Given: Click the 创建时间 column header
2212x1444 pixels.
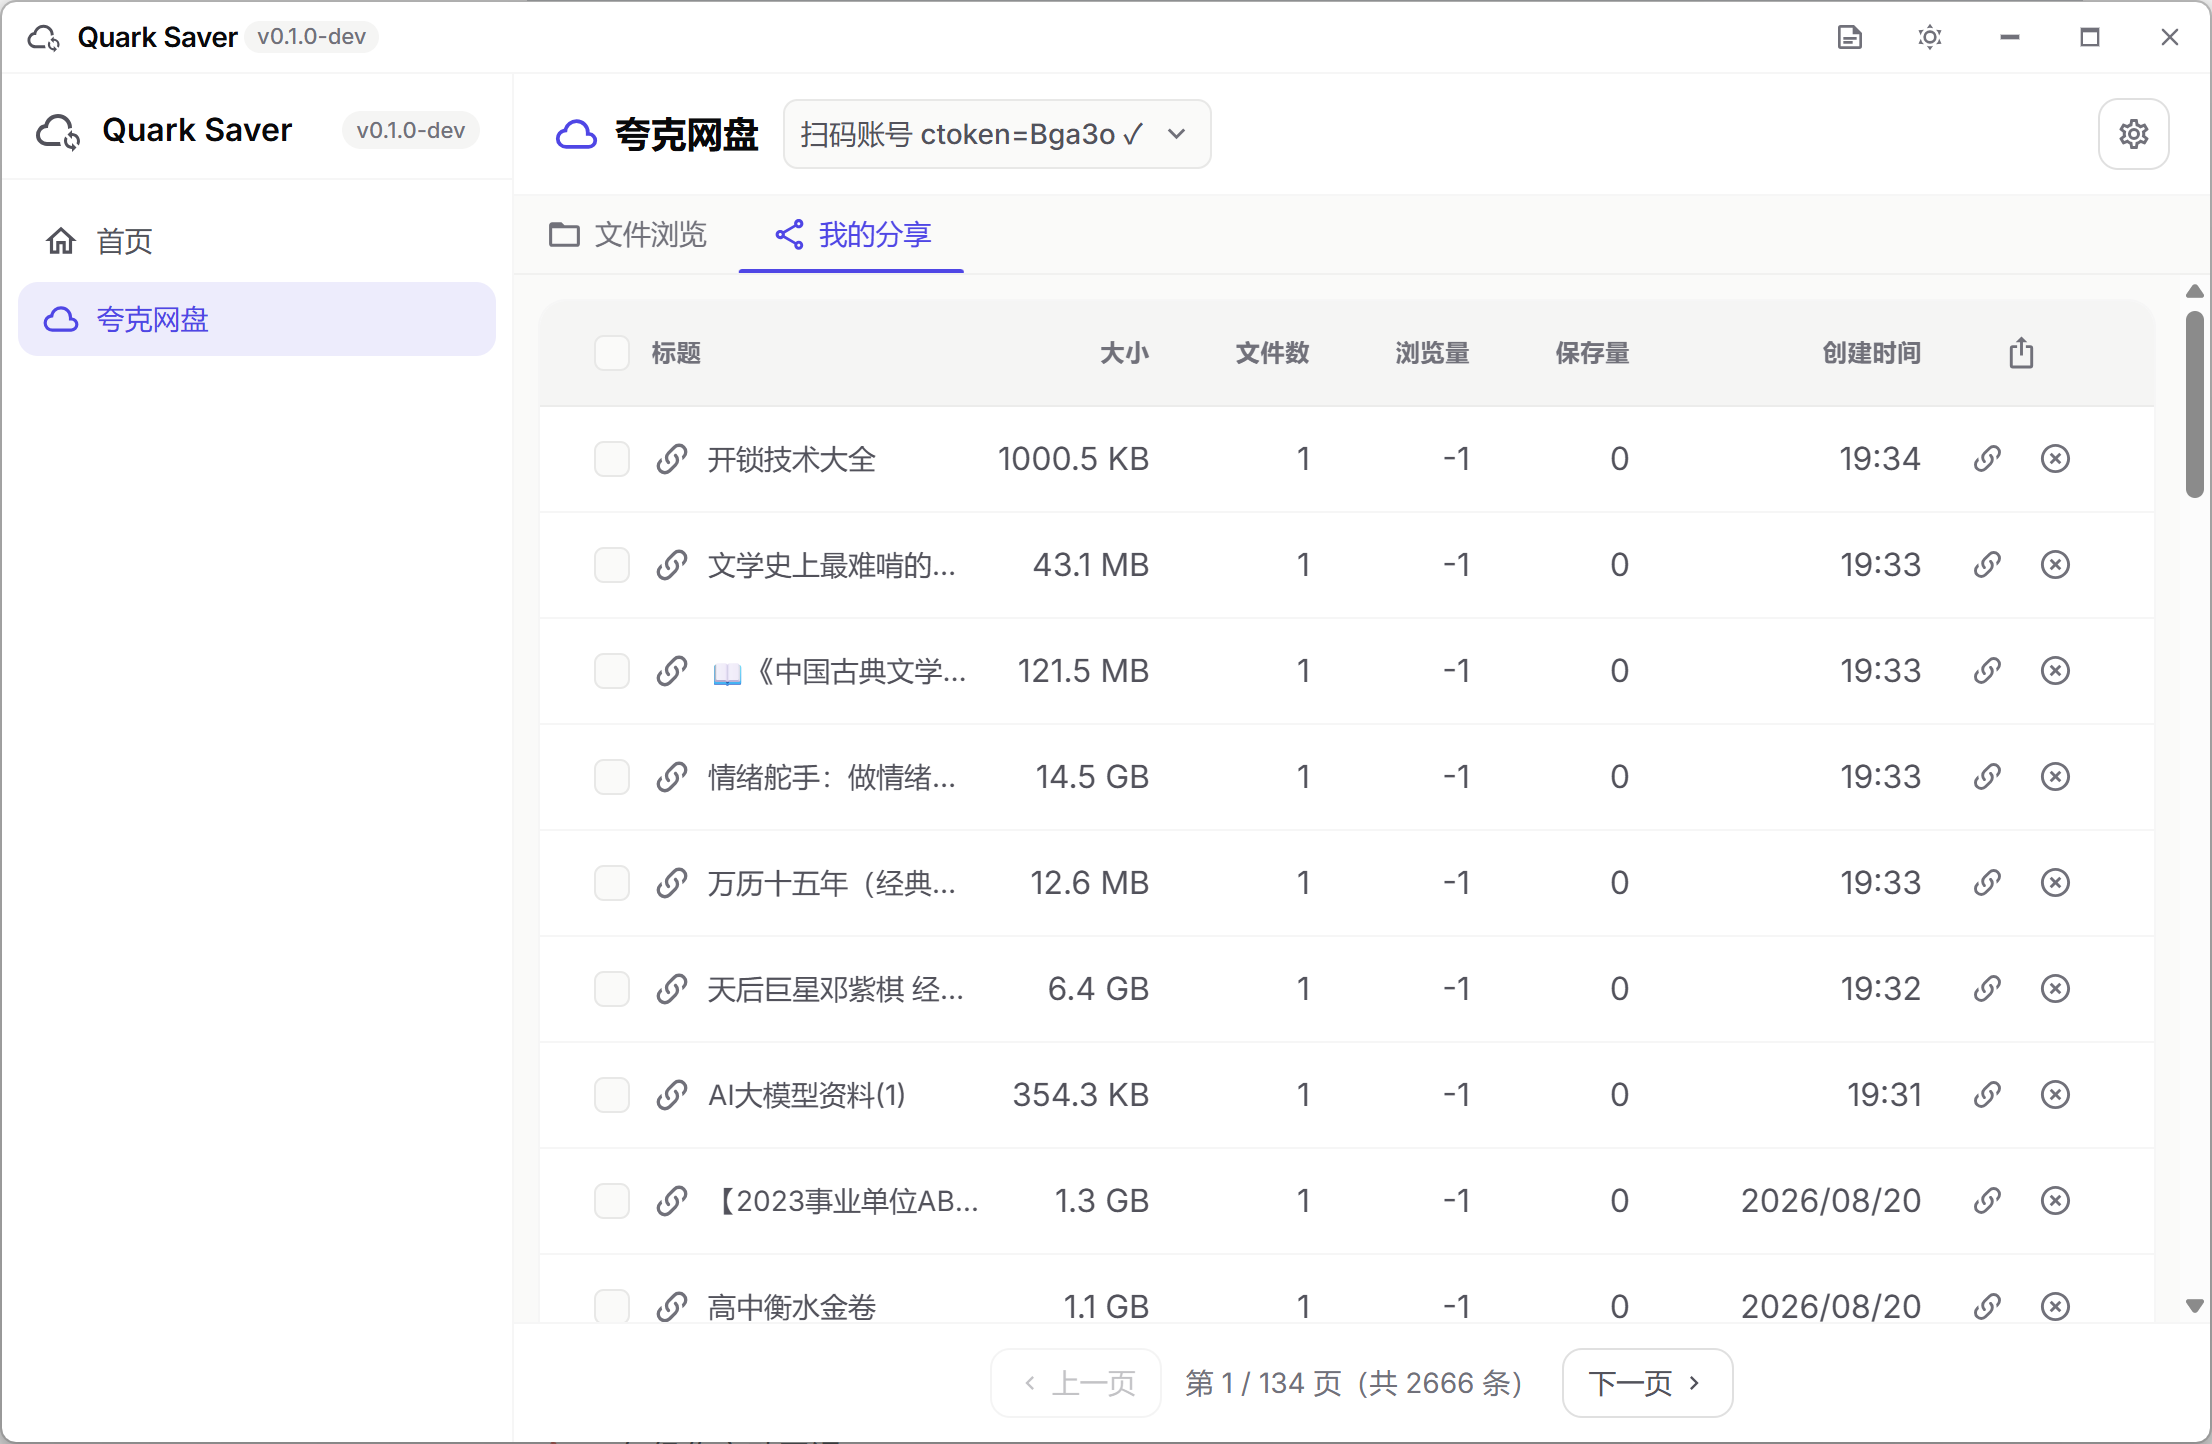Looking at the screenshot, I should [x=1871, y=353].
